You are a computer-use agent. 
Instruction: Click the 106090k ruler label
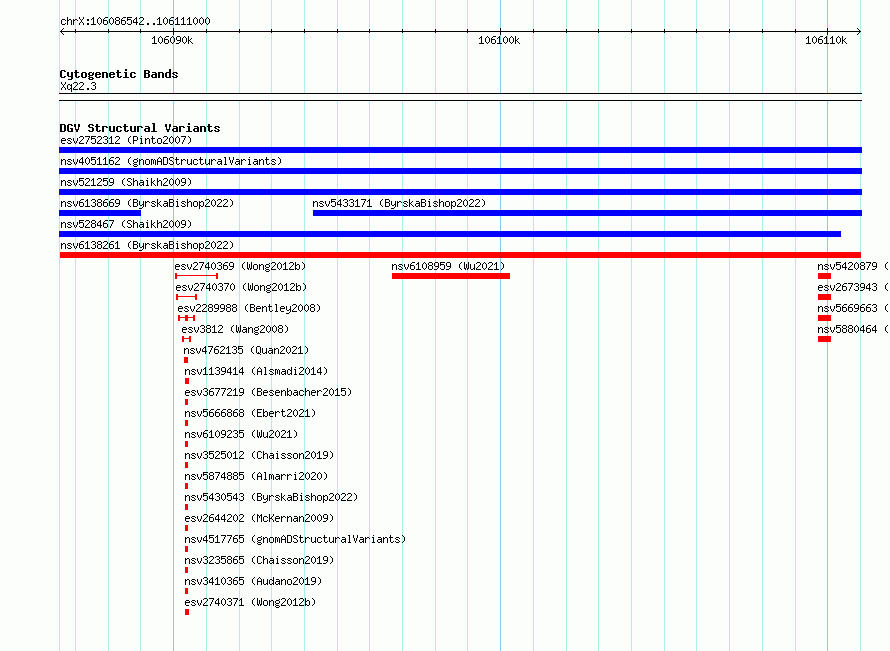(x=172, y=40)
